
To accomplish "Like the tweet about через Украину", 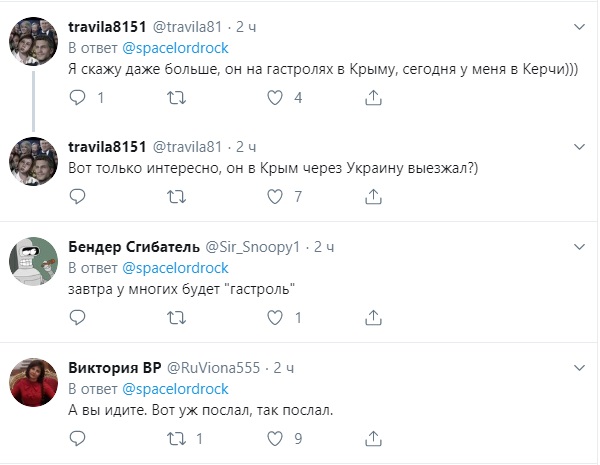I will pyautogui.click(x=275, y=197).
